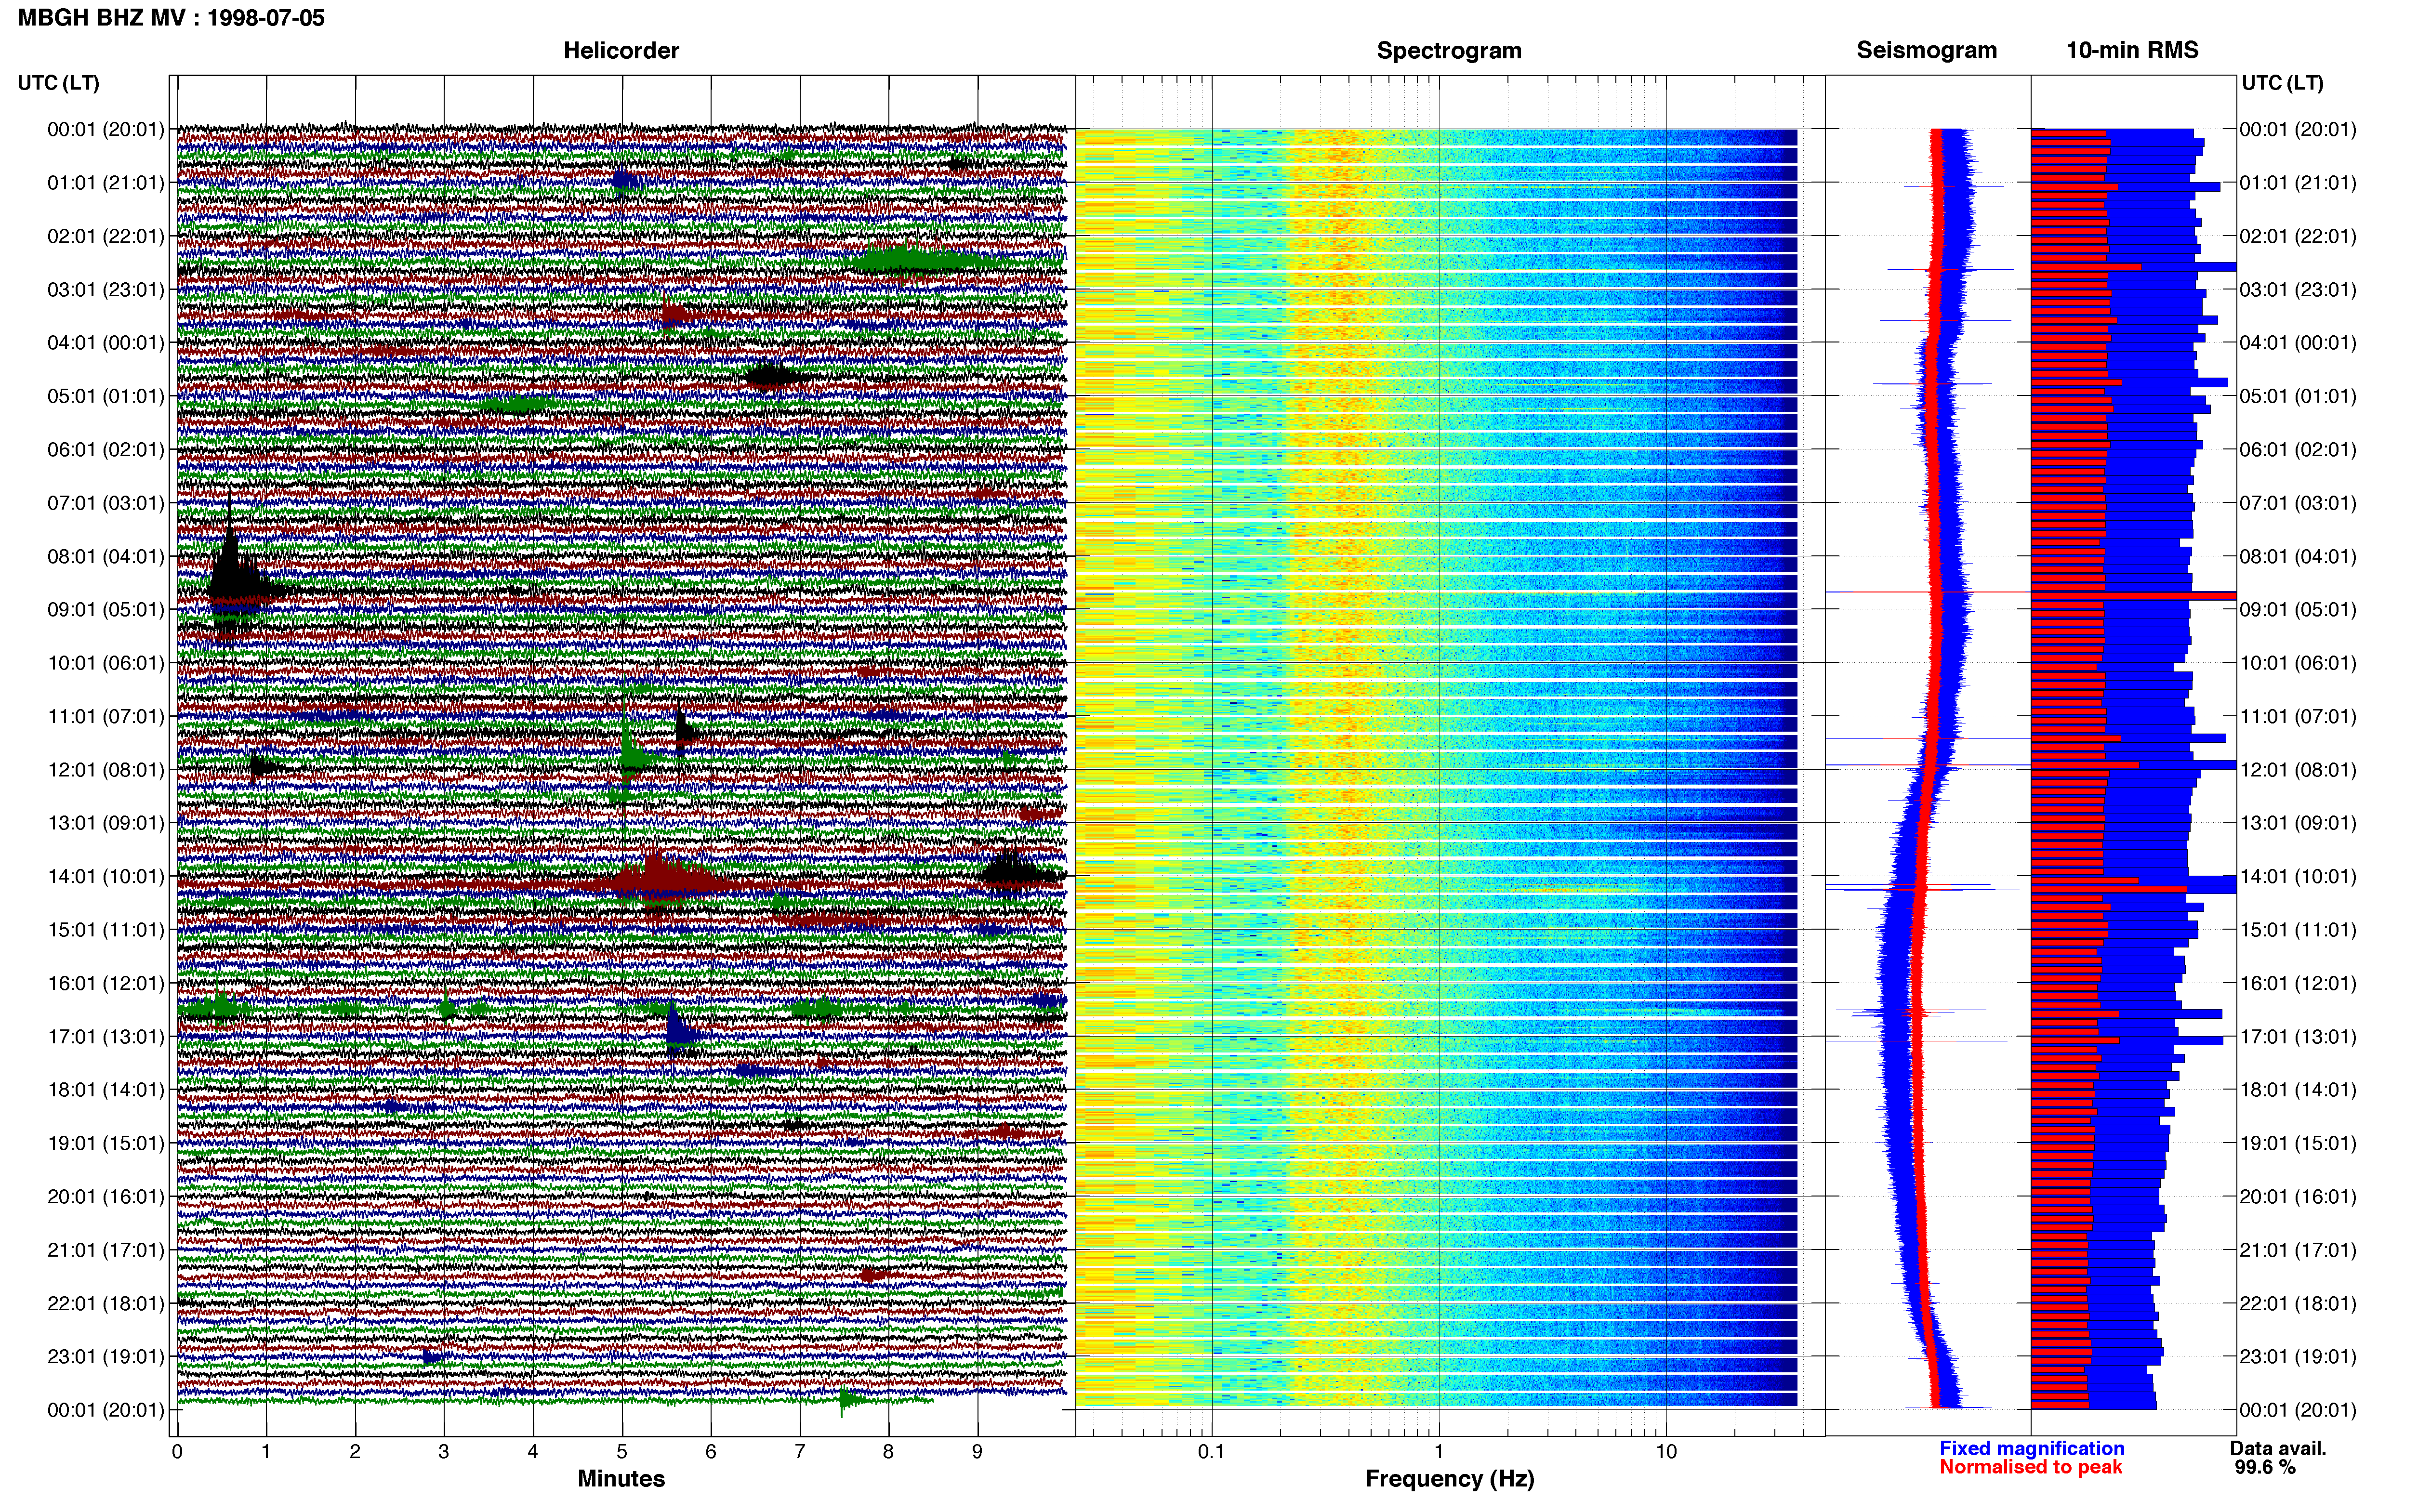
Task: Select the 'Seismogram' panel heading
Action: coord(1926,50)
